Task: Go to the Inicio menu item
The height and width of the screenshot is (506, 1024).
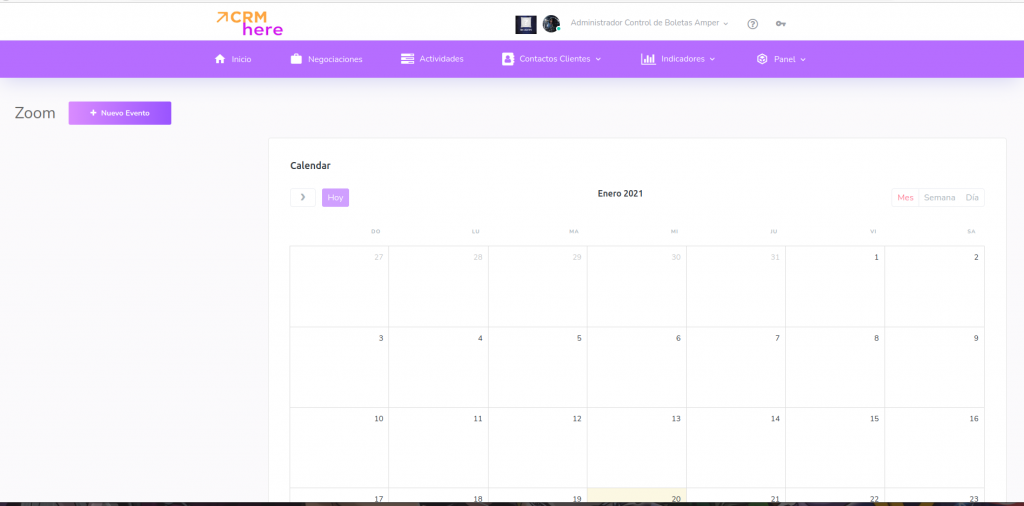Action: pos(233,59)
